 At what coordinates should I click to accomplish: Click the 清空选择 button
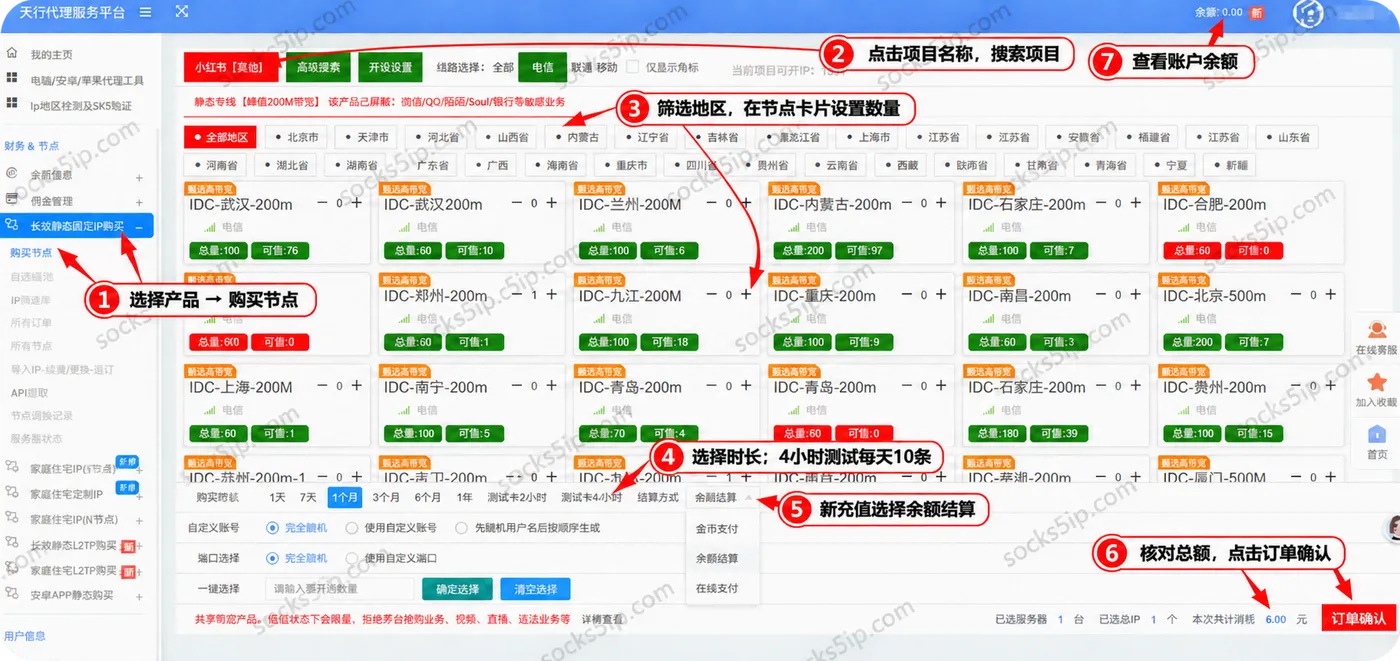tap(535, 589)
